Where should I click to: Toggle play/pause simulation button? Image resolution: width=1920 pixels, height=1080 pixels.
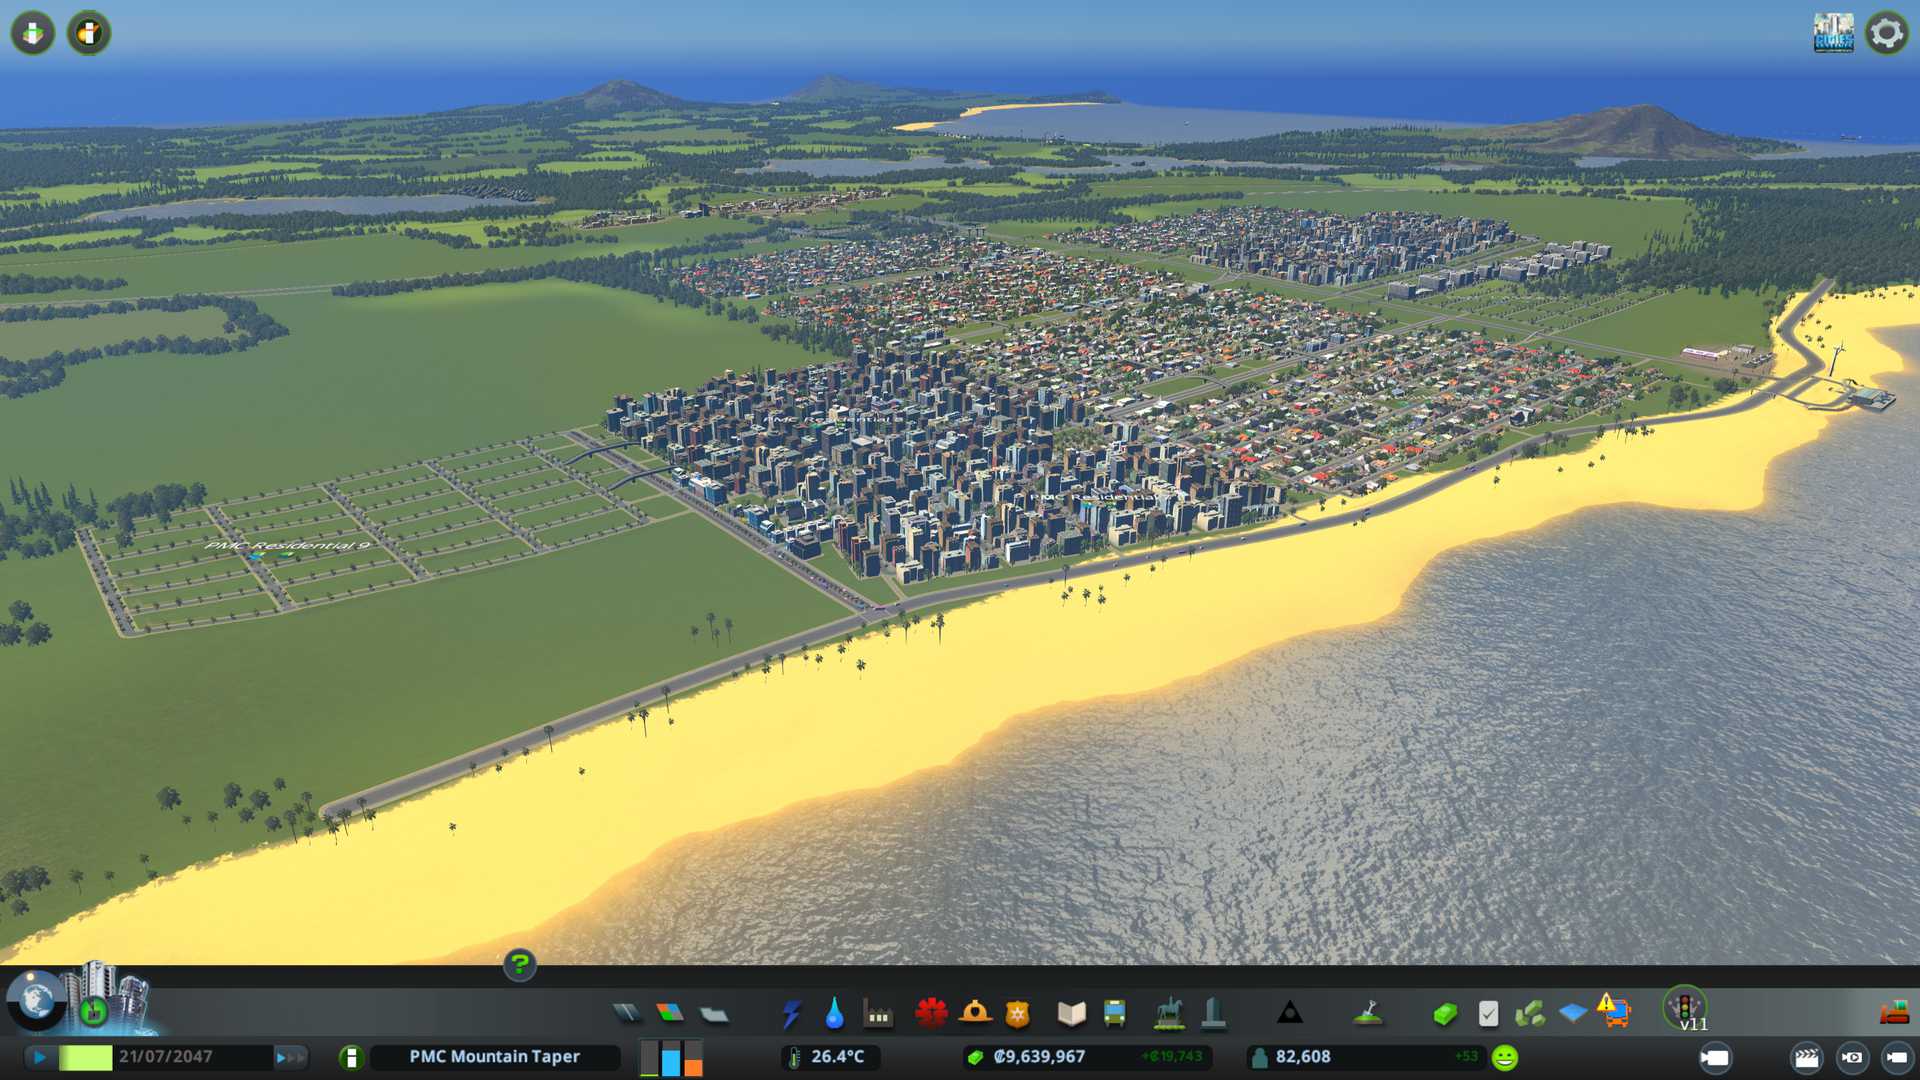(x=40, y=1057)
